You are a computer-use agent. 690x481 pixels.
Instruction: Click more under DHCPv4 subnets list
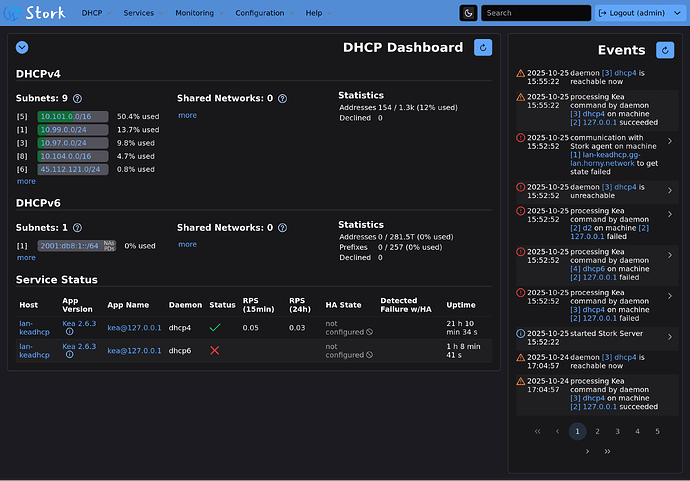26,181
